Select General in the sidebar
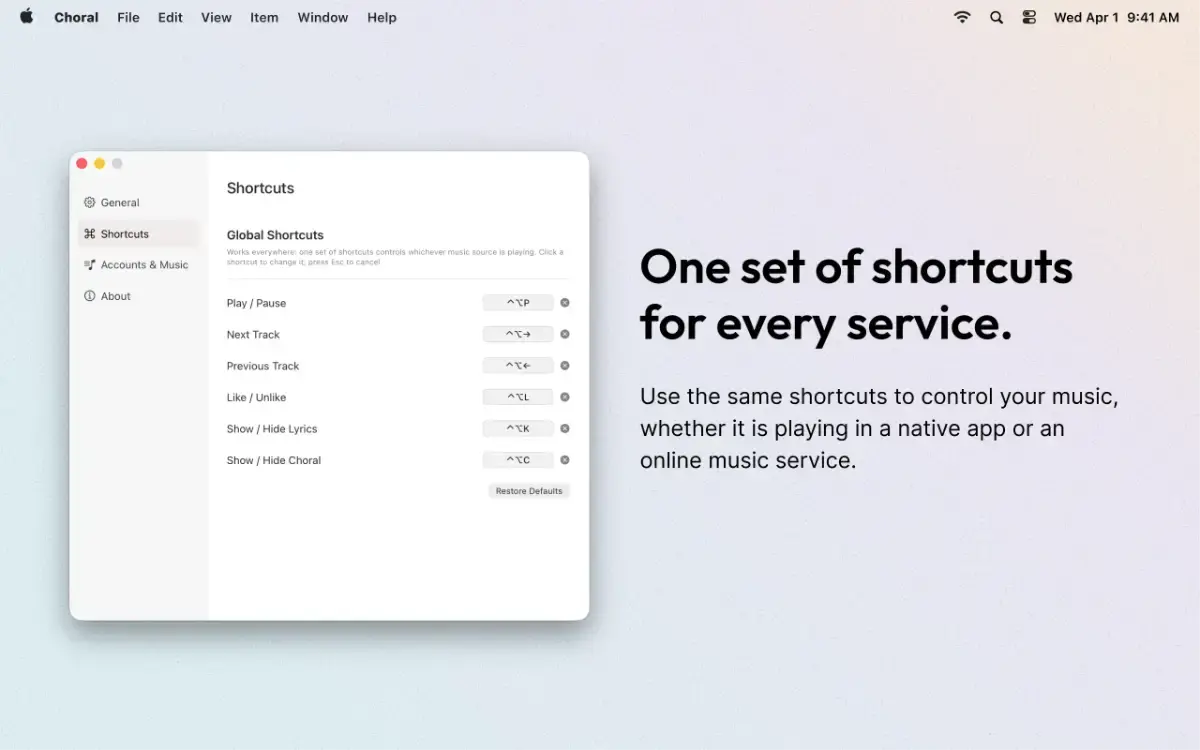 point(139,202)
